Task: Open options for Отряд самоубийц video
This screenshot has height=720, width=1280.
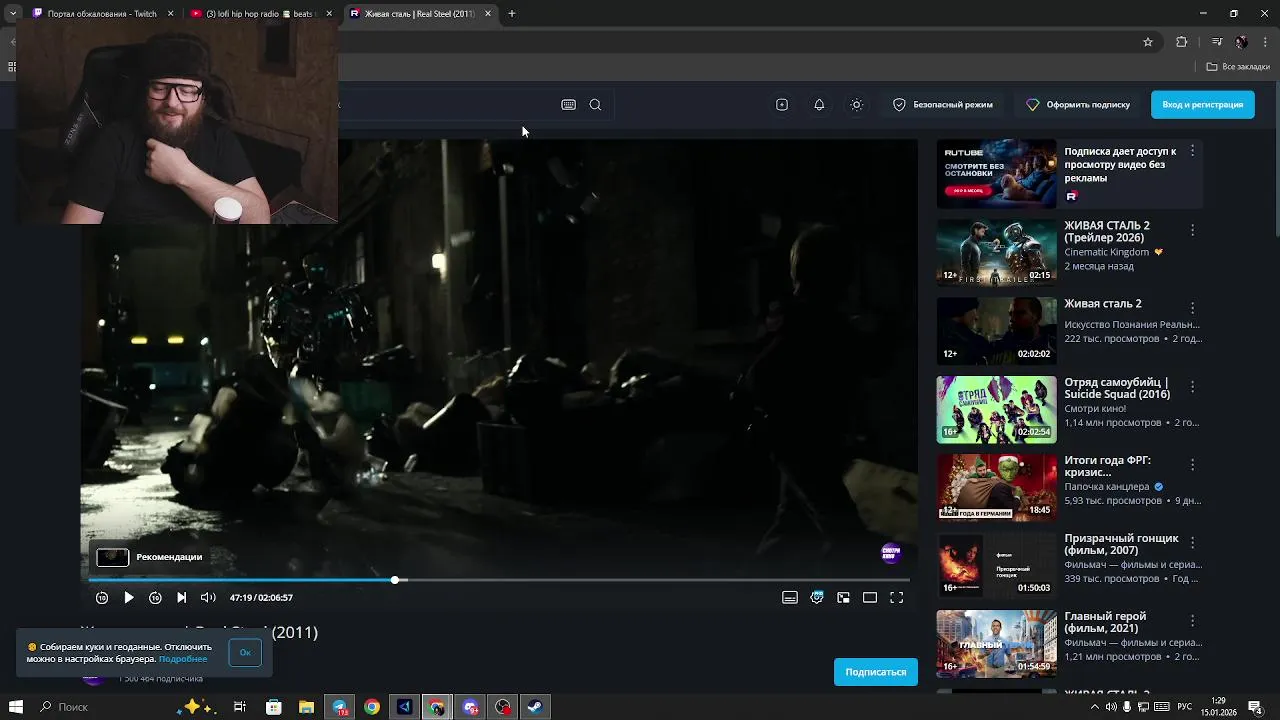Action: [1192, 386]
